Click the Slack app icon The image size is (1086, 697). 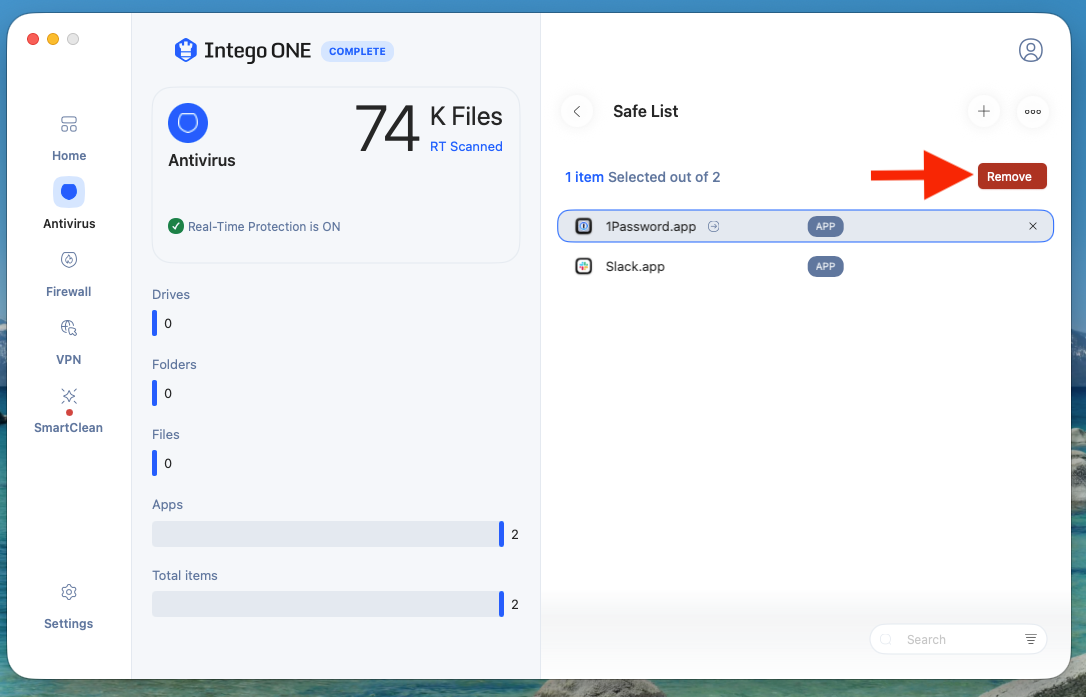tap(584, 267)
